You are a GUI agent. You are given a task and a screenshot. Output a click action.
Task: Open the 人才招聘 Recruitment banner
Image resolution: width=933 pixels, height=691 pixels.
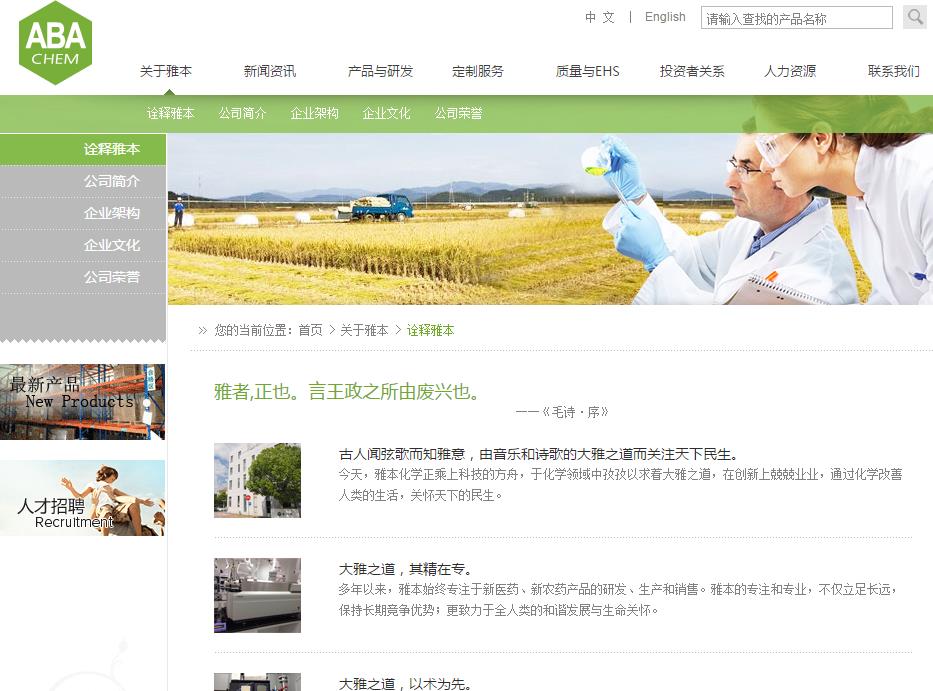(x=83, y=498)
